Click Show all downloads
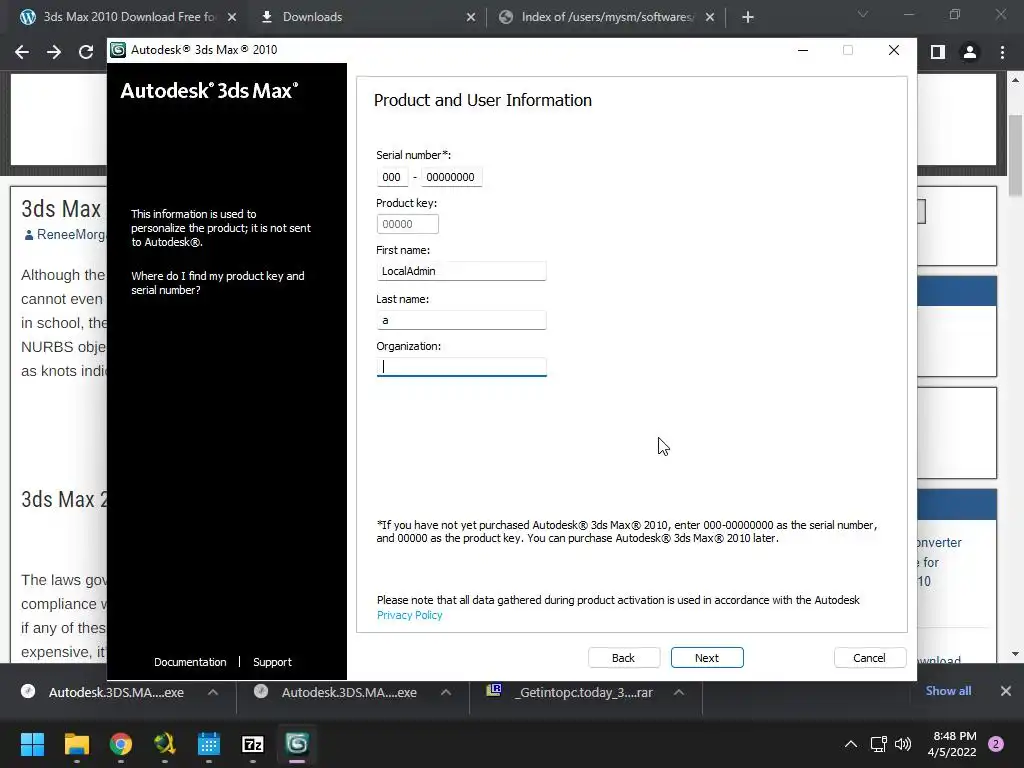 pyautogui.click(x=948, y=691)
